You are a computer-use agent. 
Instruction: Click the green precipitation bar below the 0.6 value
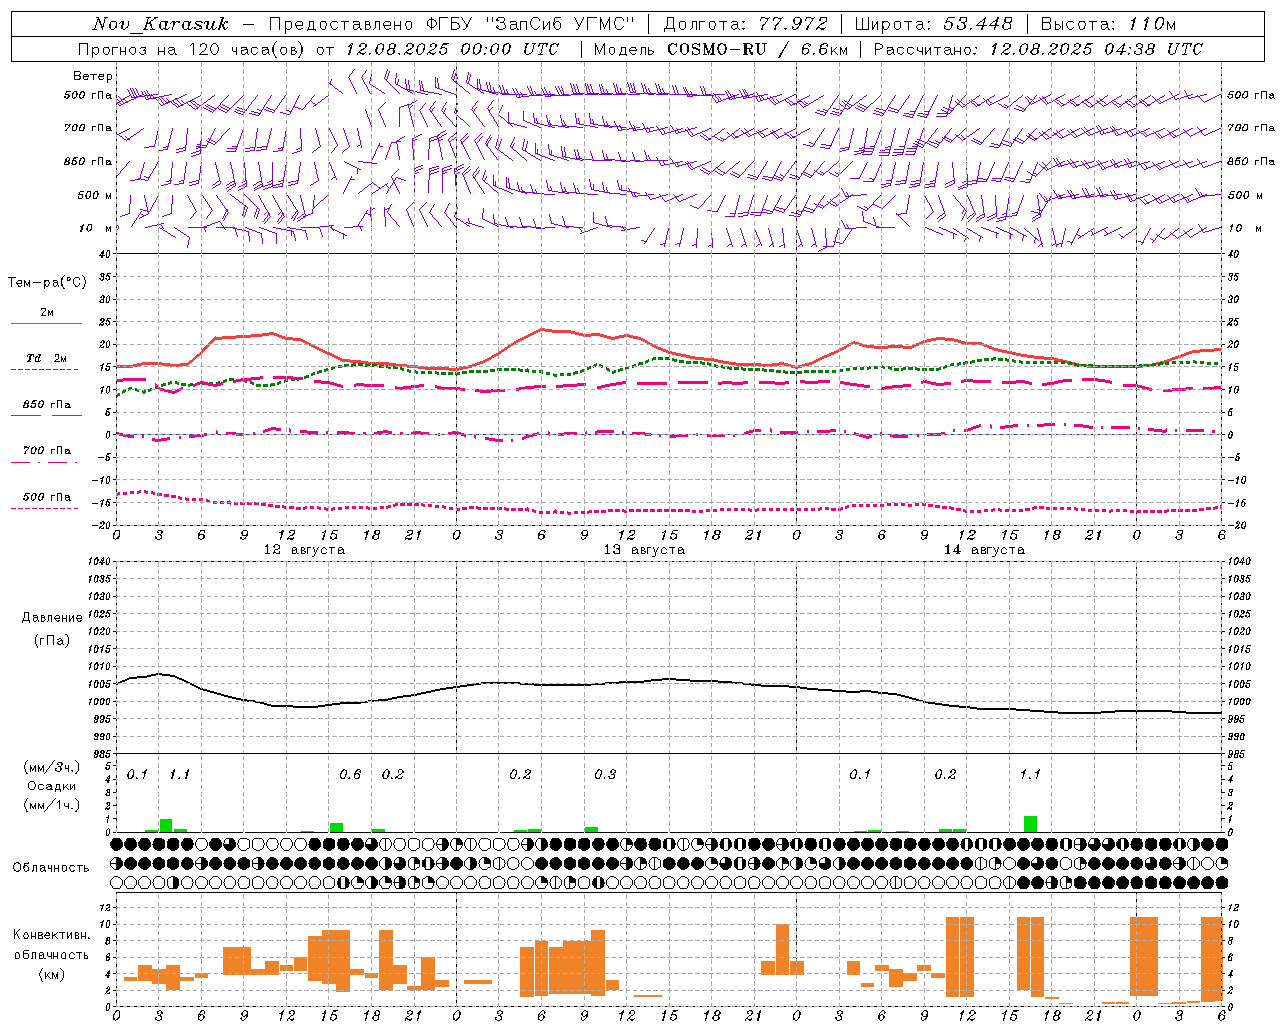point(336,827)
